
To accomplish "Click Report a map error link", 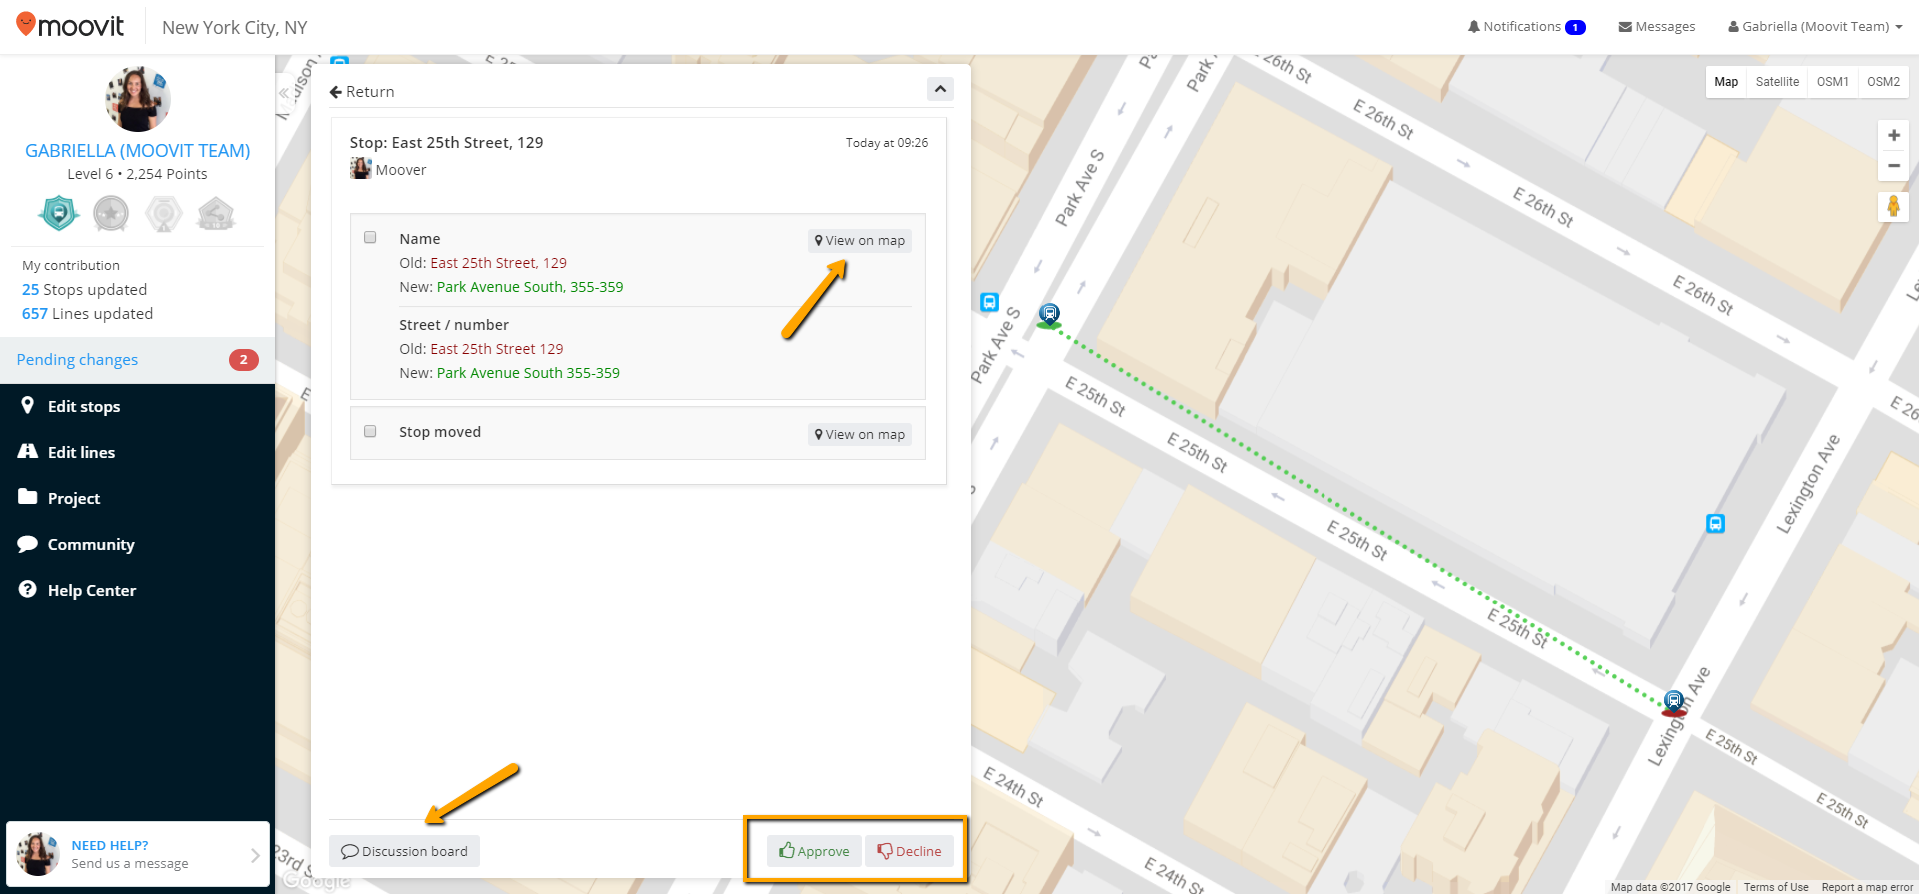I will point(1867,887).
